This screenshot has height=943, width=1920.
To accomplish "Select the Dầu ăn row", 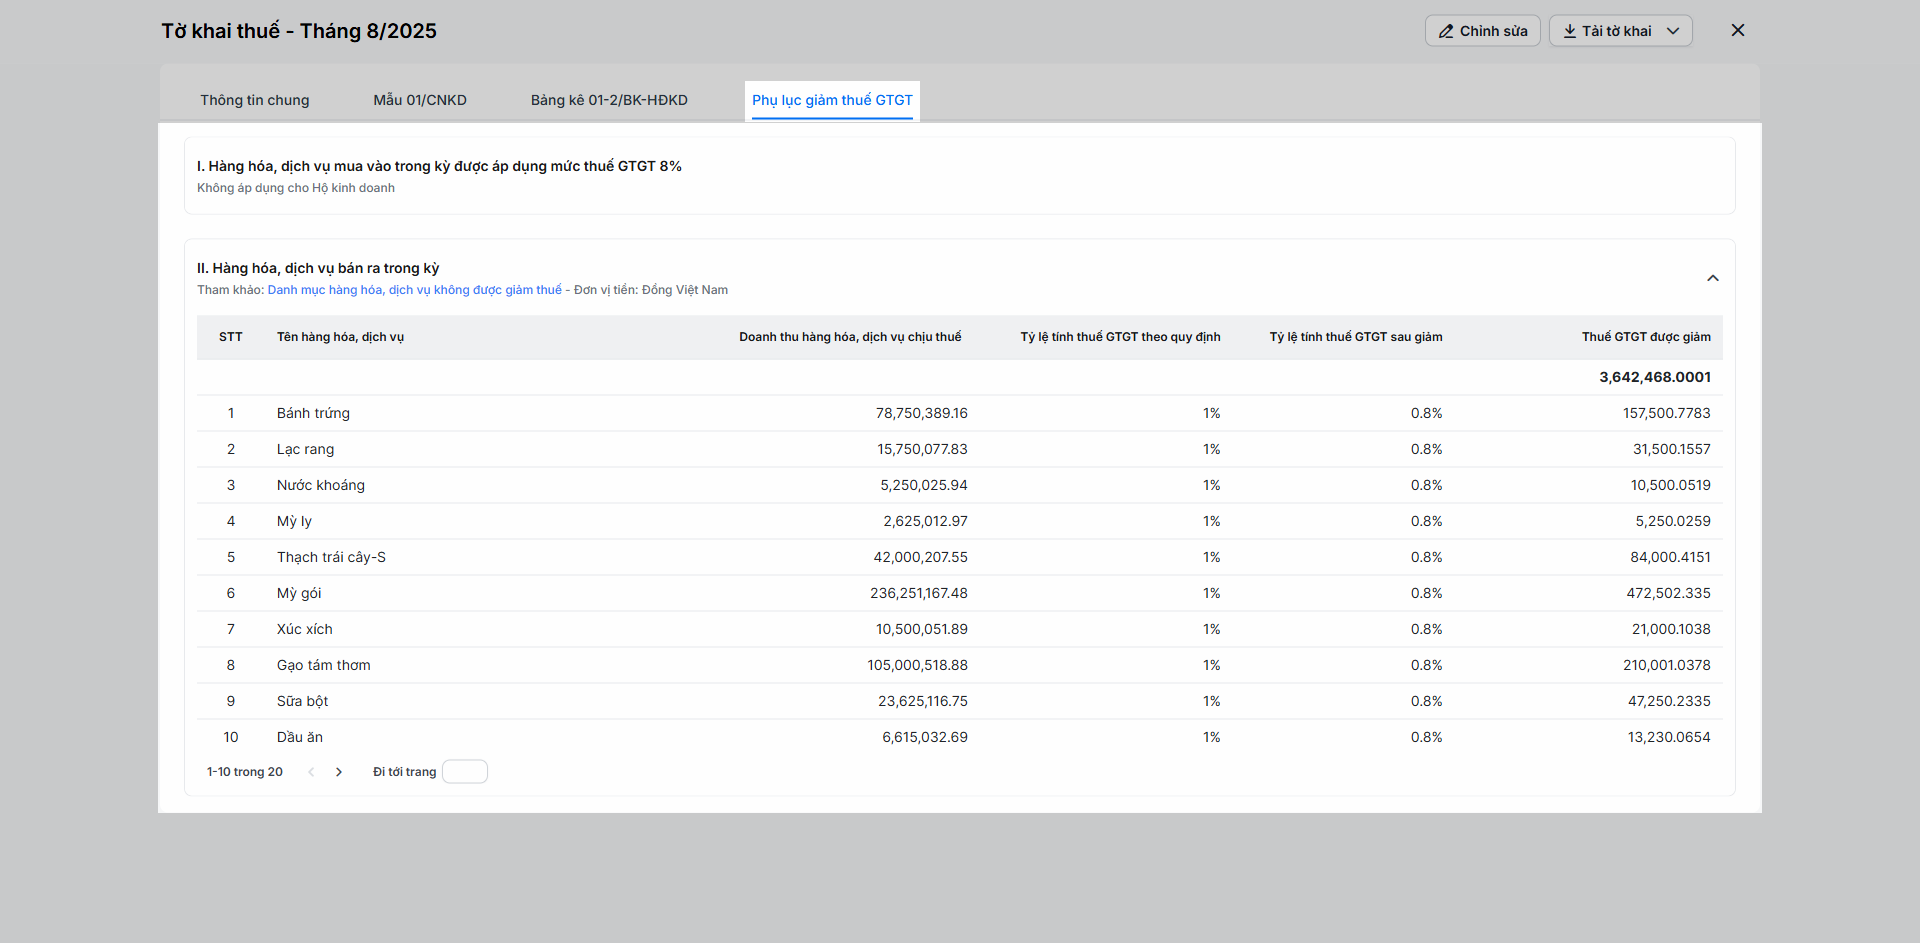I will click(300, 737).
